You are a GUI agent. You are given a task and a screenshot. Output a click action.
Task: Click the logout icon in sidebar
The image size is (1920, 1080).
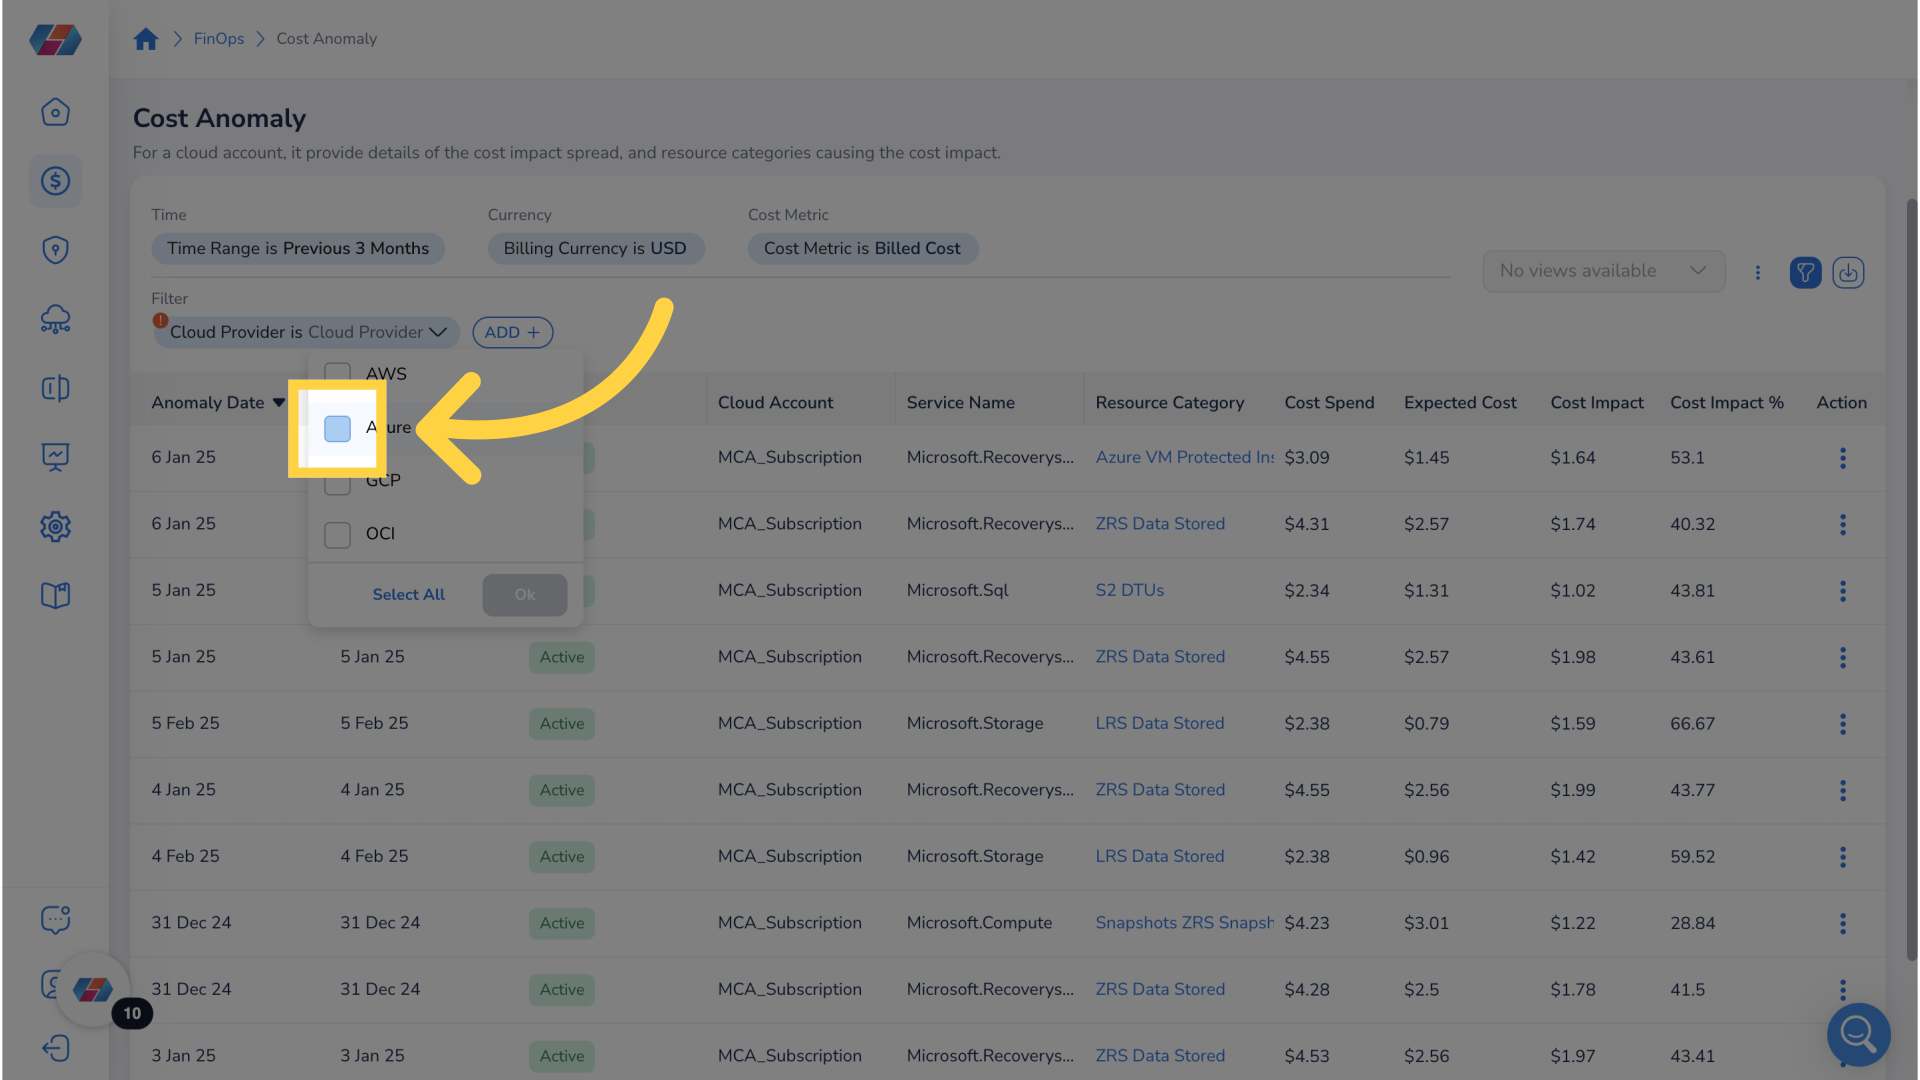(x=55, y=1048)
